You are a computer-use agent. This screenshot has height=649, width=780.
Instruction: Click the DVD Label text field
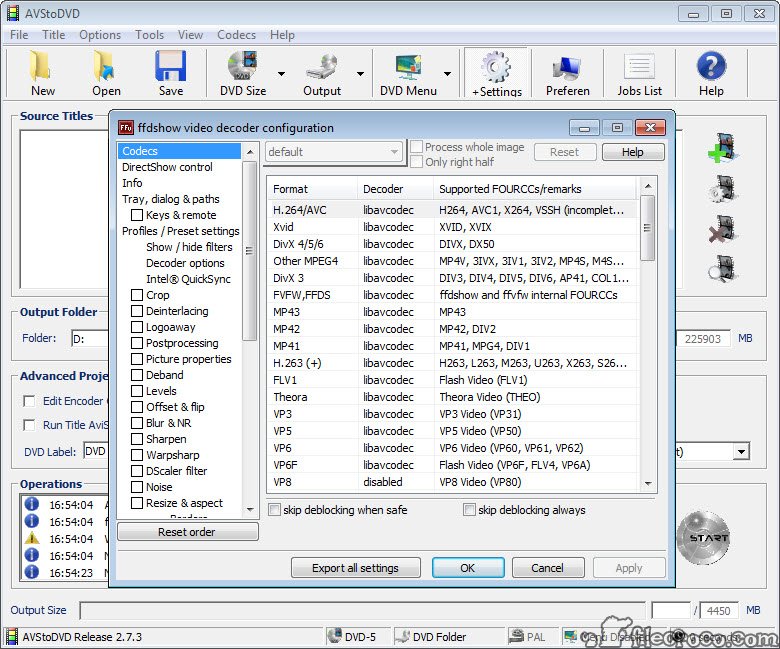tap(96, 451)
